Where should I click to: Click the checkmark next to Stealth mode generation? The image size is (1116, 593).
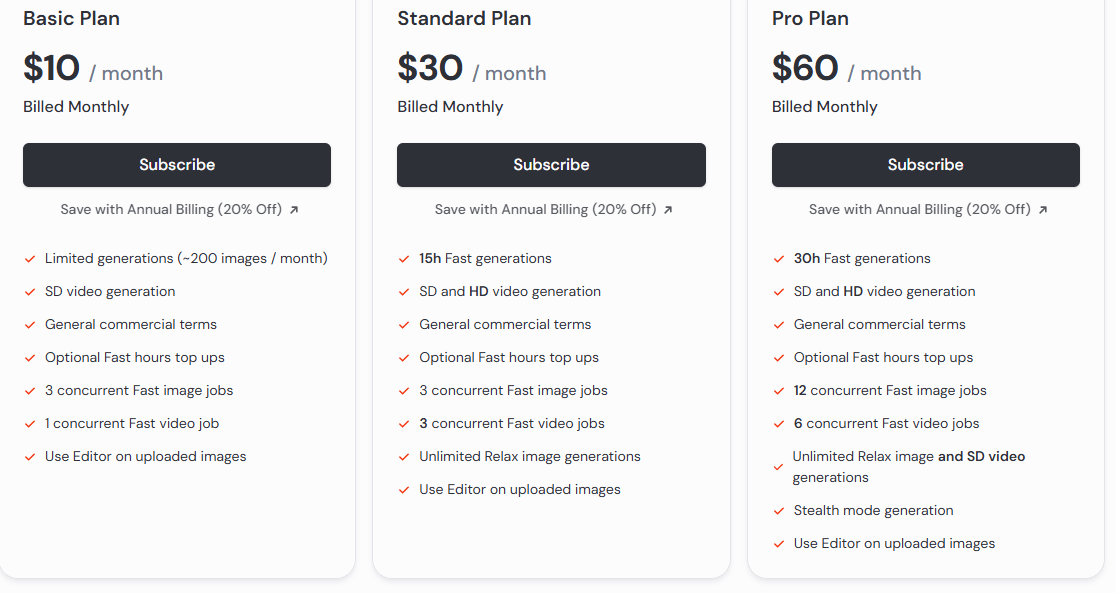pos(778,510)
